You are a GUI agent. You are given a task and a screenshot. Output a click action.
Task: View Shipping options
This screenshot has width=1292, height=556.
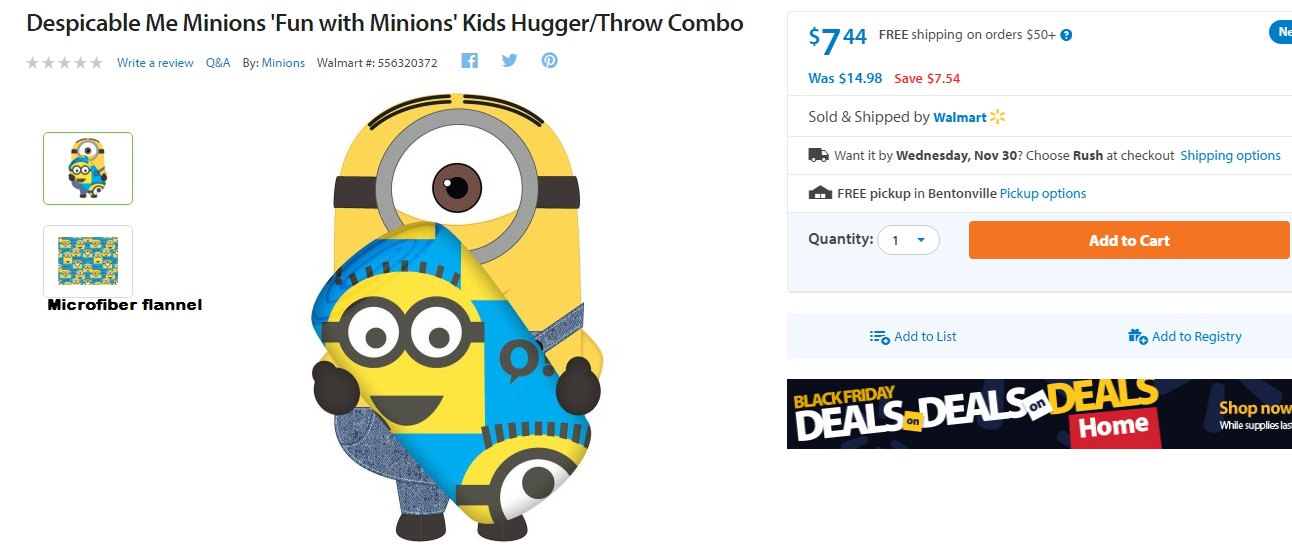1230,155
